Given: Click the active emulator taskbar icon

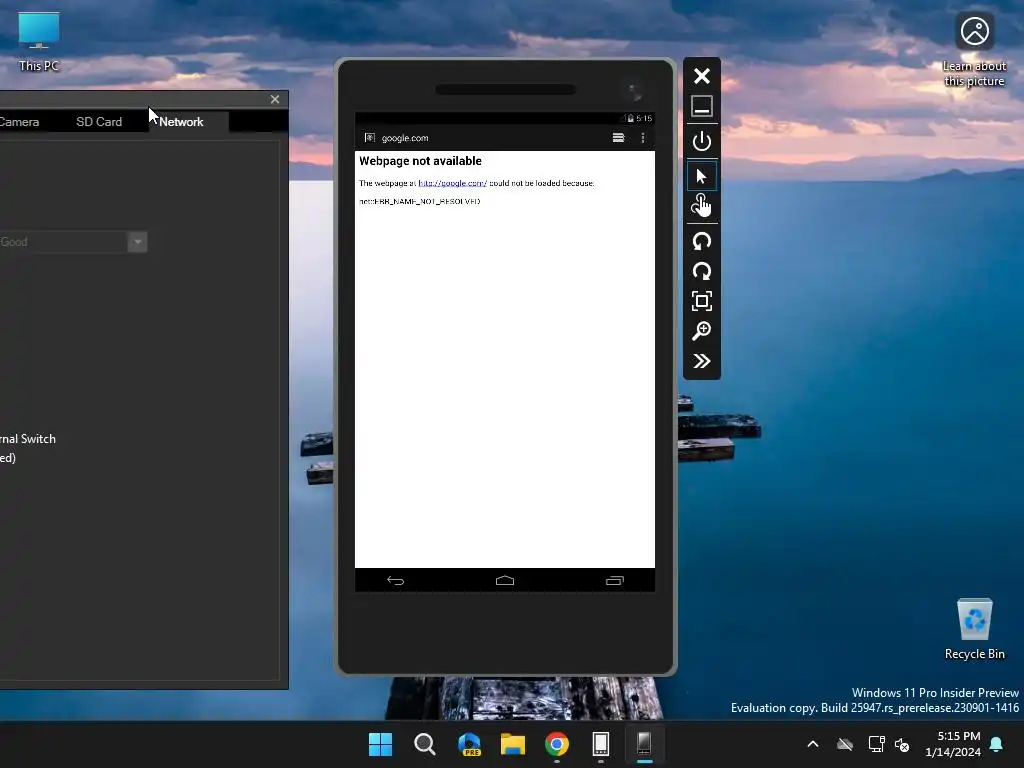Looking at the screenshot, I should [x=645, y=744].
